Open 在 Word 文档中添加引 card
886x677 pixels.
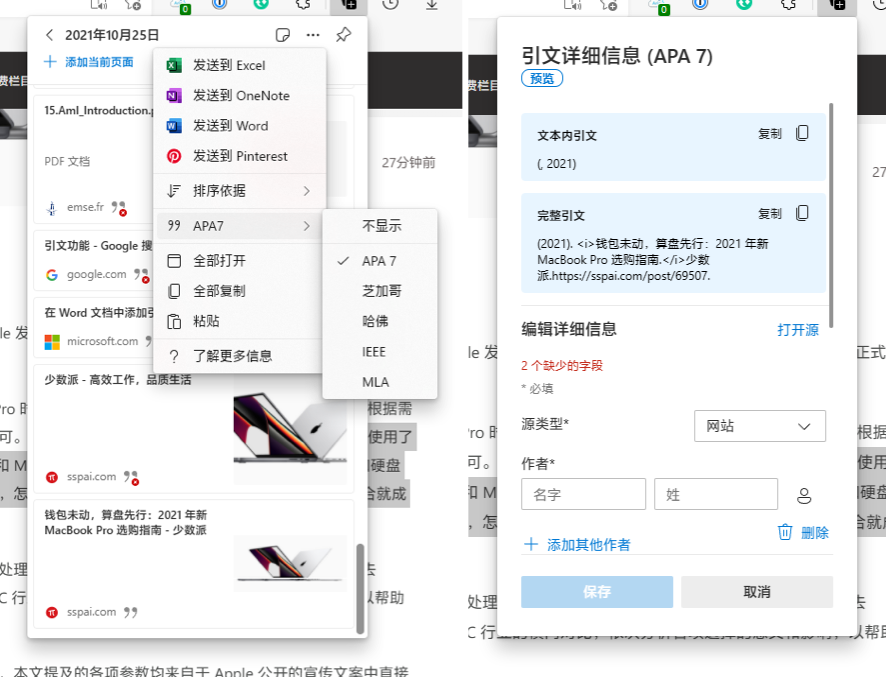[x=93, y=327]
